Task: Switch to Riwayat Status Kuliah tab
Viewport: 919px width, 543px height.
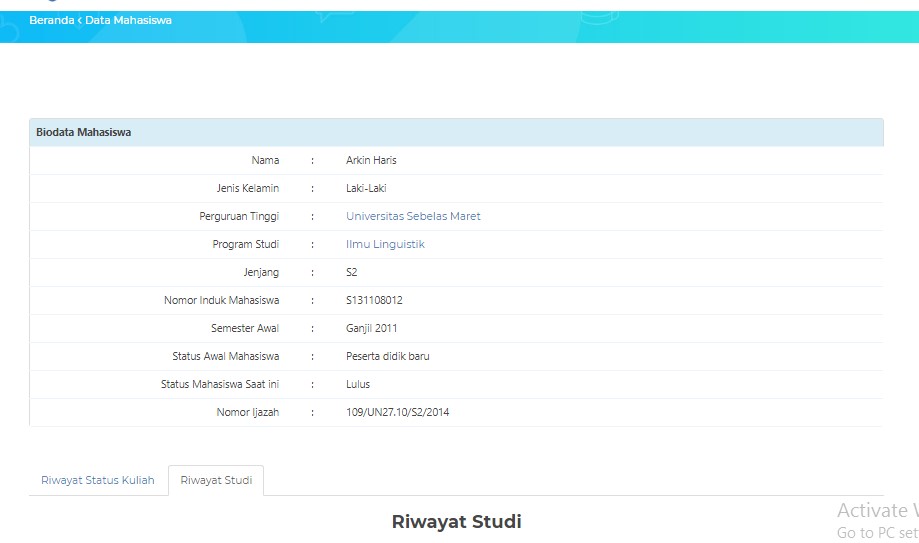Action: (x=98, y=480)
